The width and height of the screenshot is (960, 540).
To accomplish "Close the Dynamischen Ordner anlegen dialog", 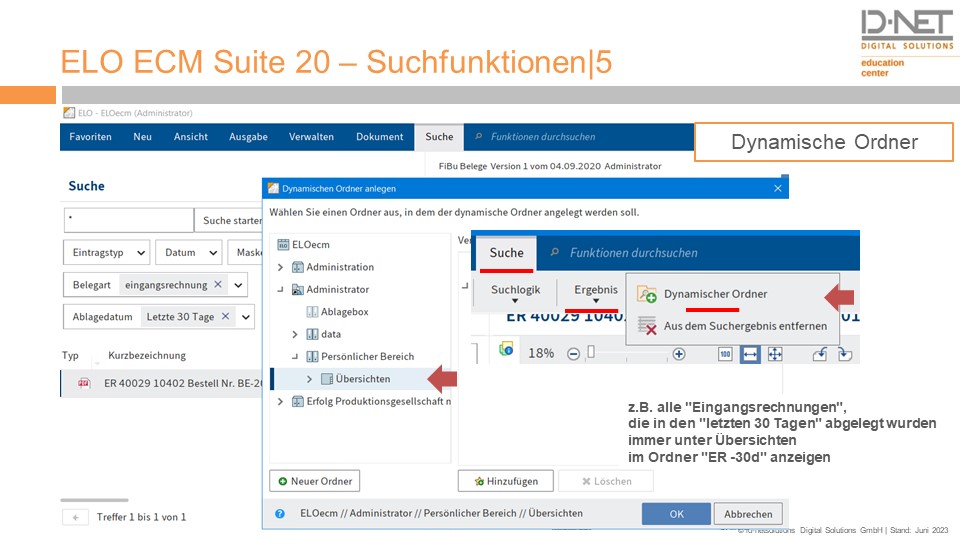I will [778, 189].
